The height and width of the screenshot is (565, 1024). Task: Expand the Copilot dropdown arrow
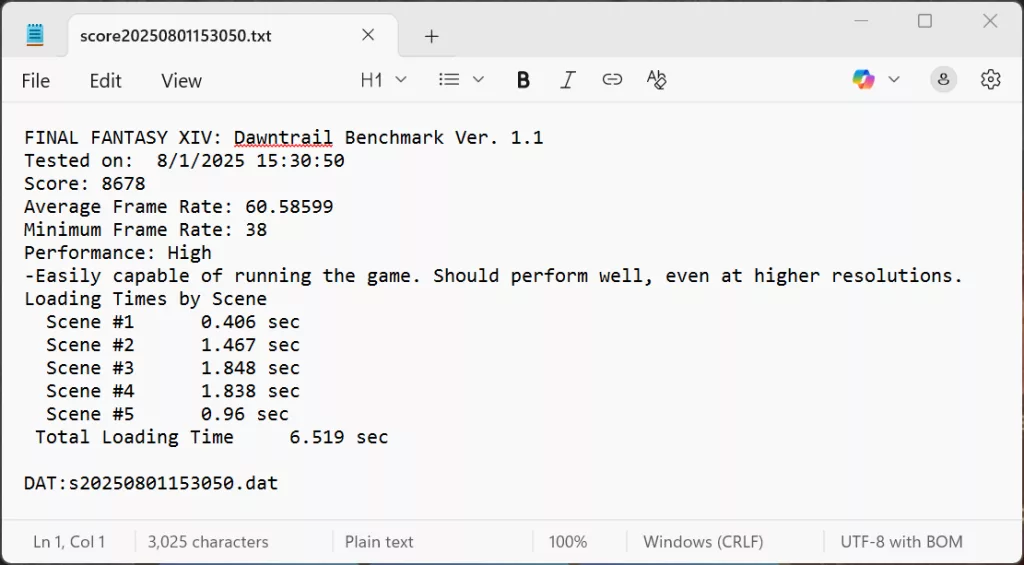point(894,80)
